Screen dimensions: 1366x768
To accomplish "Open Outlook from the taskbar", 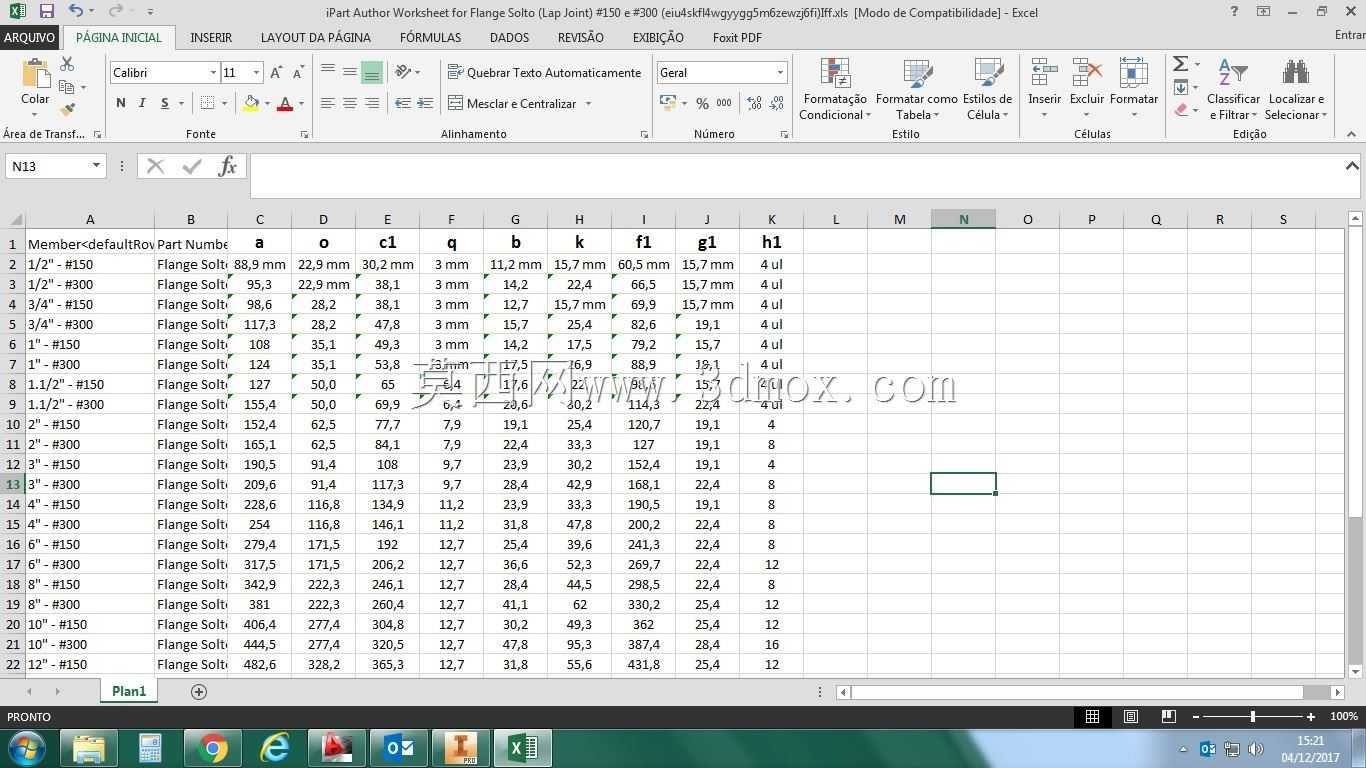I will [399, 748].
